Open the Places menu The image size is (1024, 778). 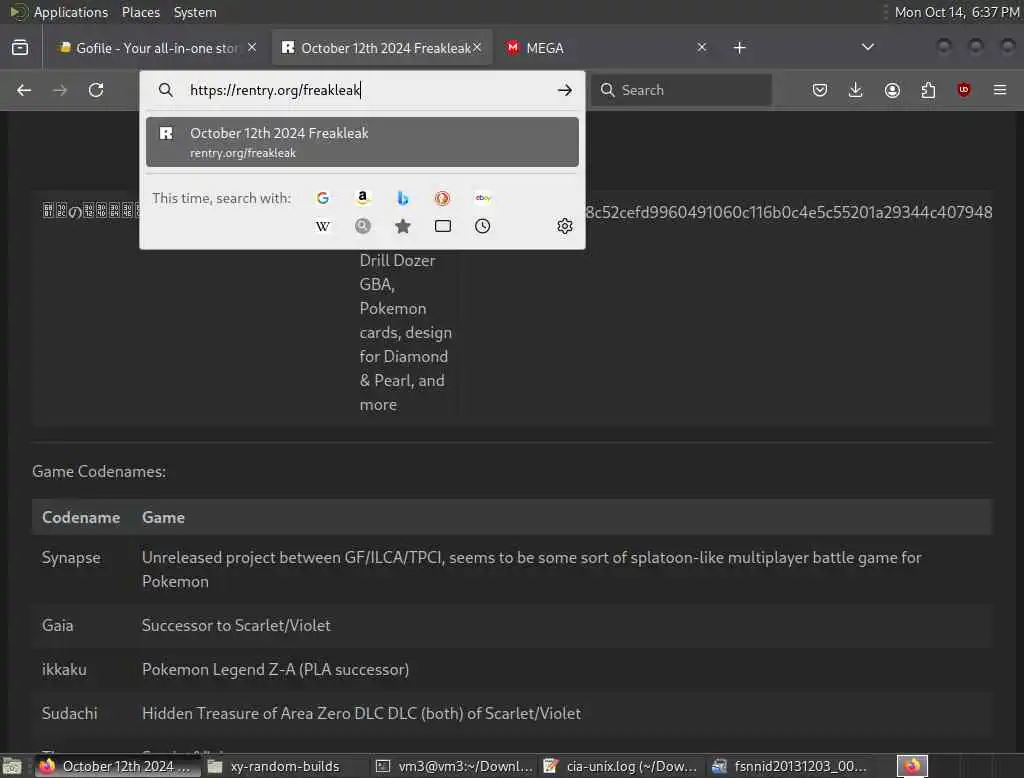tap(140, 12)
